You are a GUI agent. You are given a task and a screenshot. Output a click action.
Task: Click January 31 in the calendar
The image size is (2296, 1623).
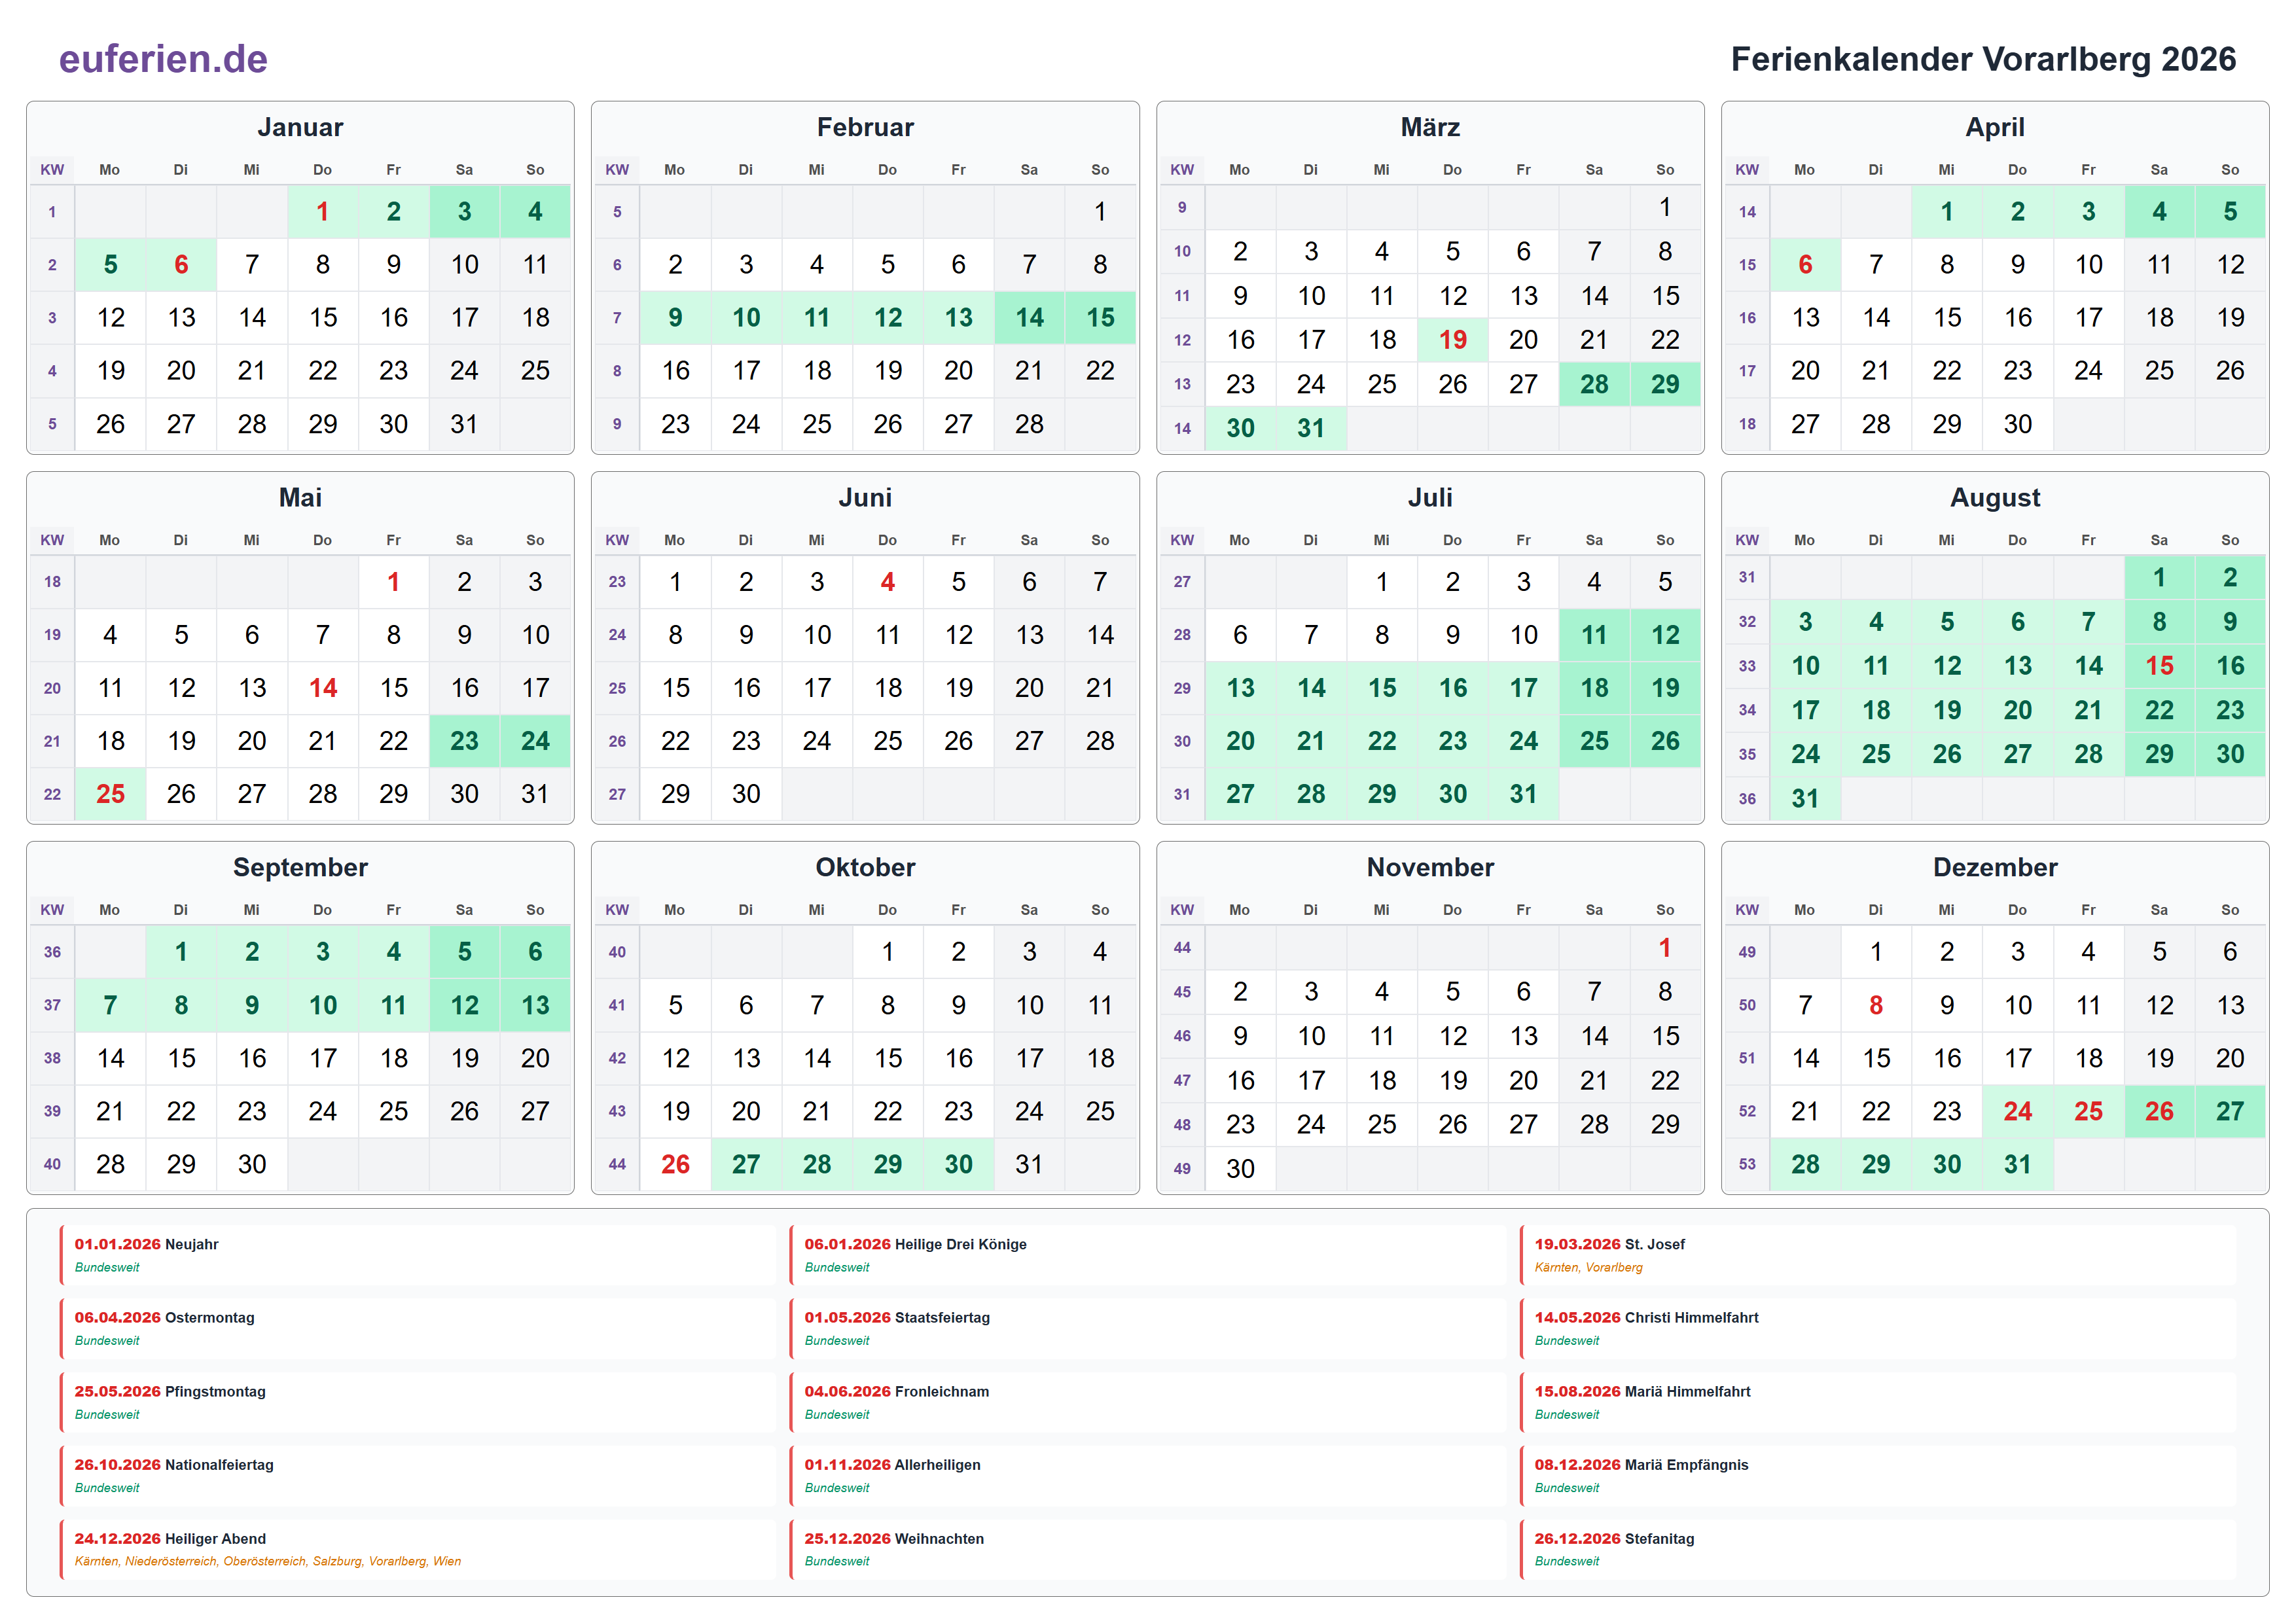pyautogui.click(x=464, y=424)
